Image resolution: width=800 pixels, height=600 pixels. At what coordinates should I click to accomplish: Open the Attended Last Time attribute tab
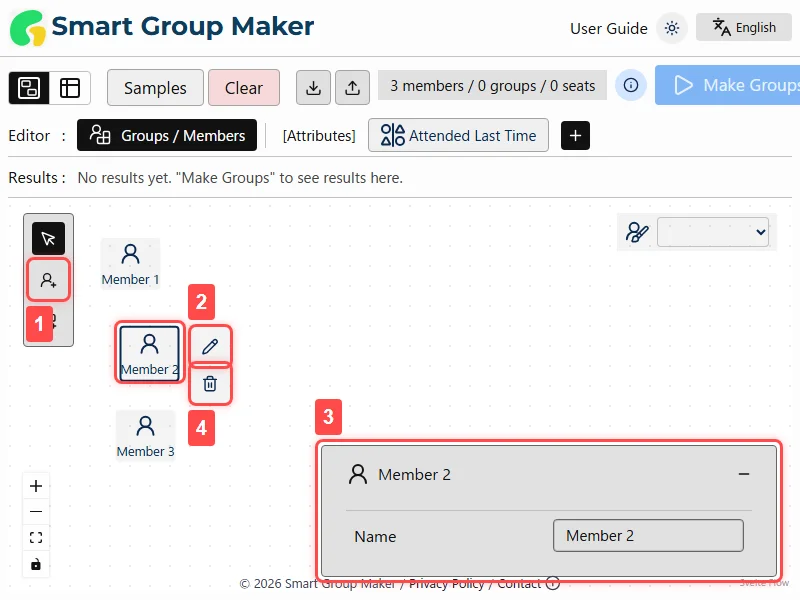coord(458,135)
